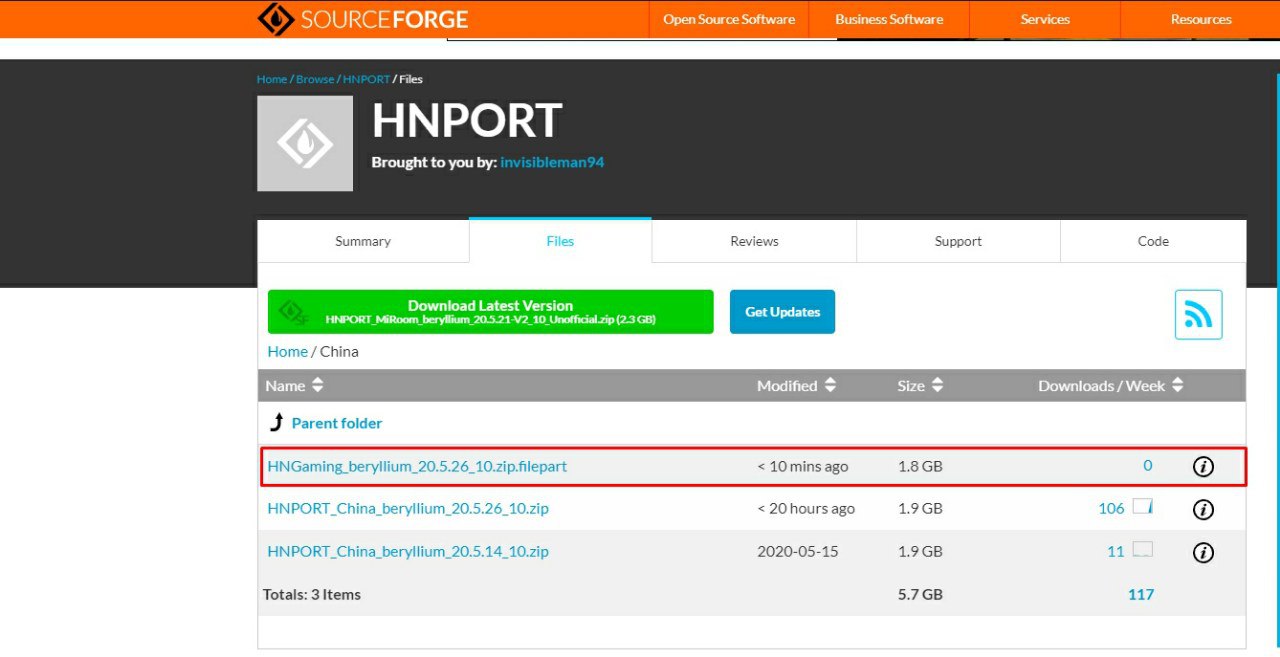Viewport: 1280px width, 657px height.
Task: Click the HNPORT project avatar image
Action: [x=305, y=143]
